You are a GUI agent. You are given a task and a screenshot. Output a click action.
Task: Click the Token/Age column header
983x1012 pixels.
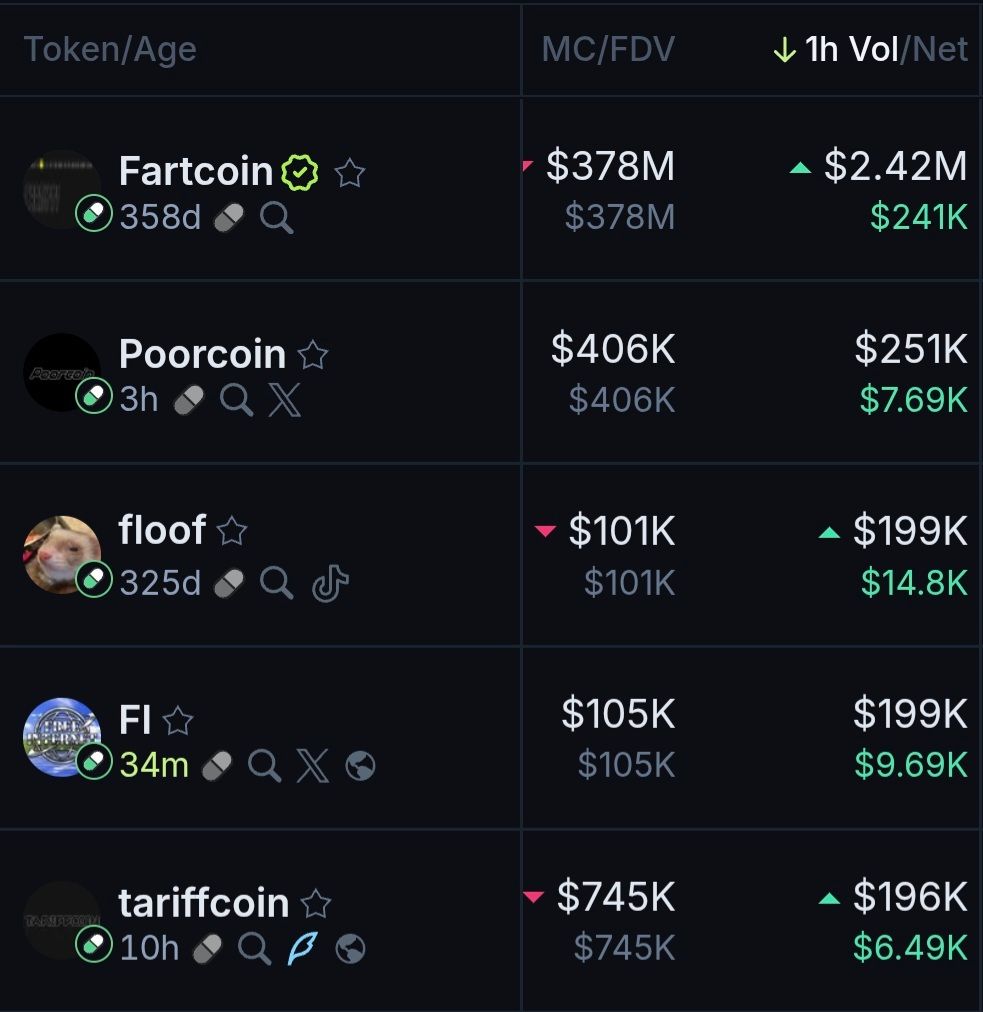(110, 49)
